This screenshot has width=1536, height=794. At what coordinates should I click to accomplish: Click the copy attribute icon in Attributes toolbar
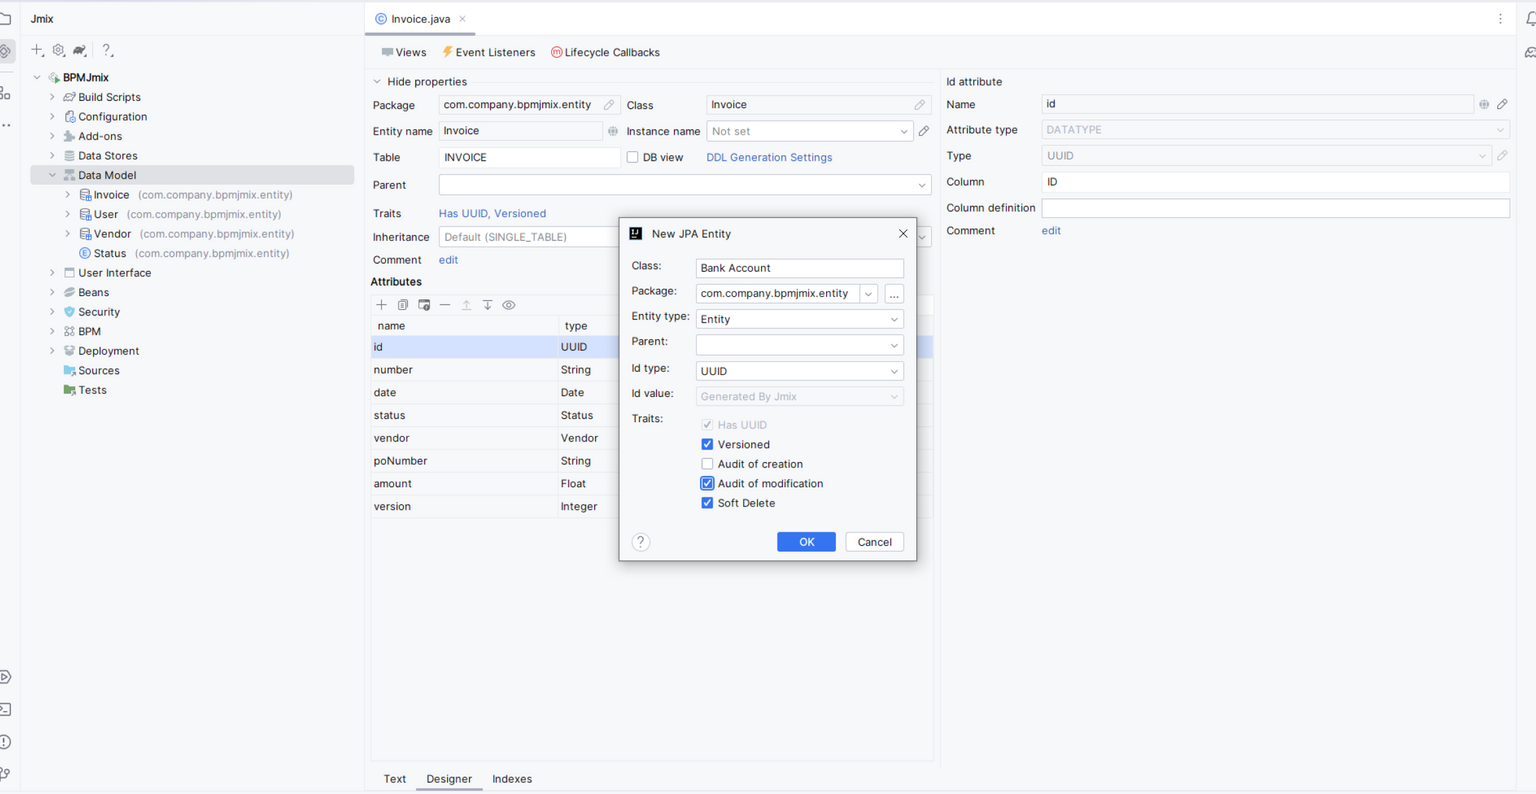(x=403, y=305)
